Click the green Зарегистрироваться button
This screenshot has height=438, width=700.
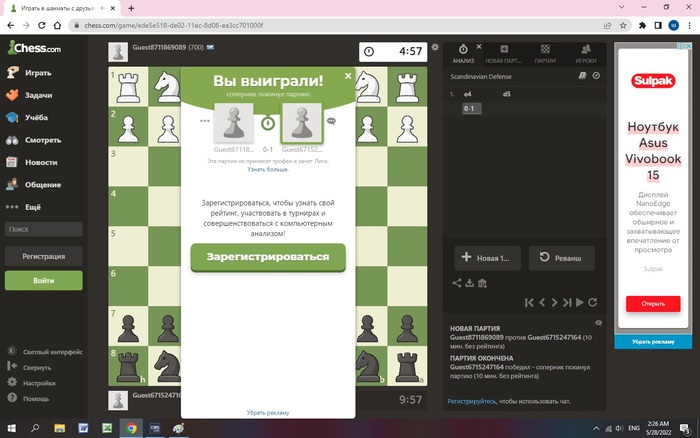268,257
